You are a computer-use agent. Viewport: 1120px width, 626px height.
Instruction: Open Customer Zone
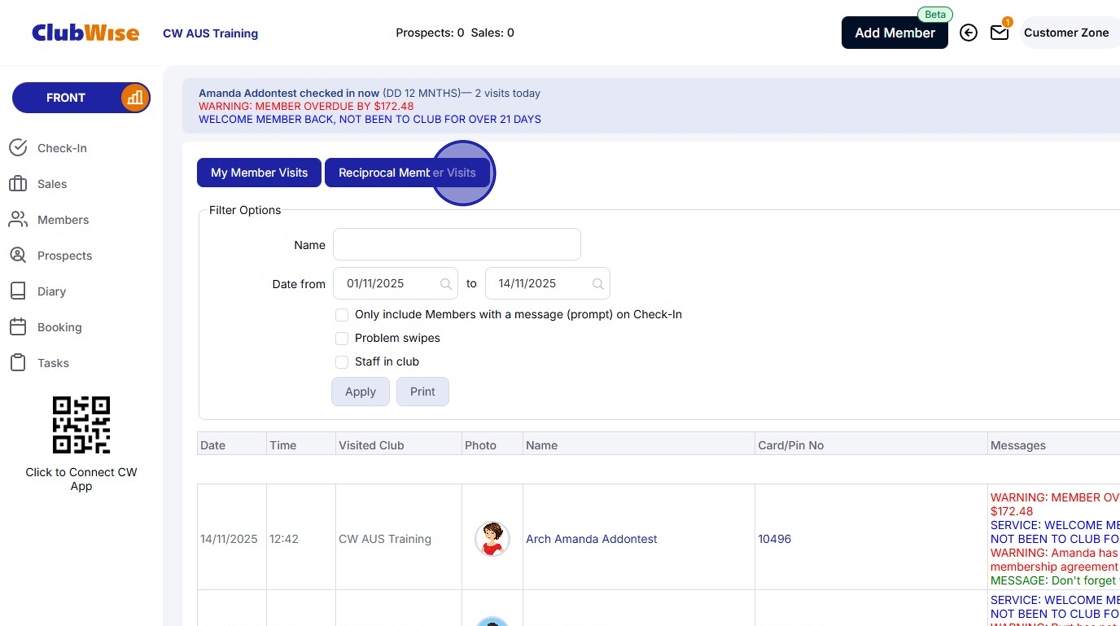(x=1066, y=33)
